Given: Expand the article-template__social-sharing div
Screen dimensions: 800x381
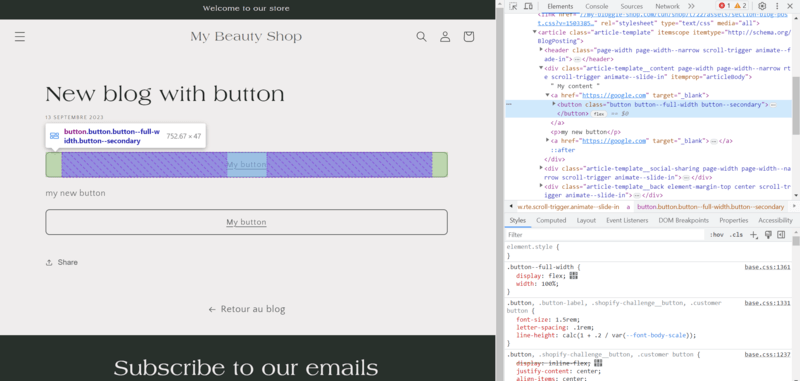Looking at the screenshot, I should (x=541, y=168).
